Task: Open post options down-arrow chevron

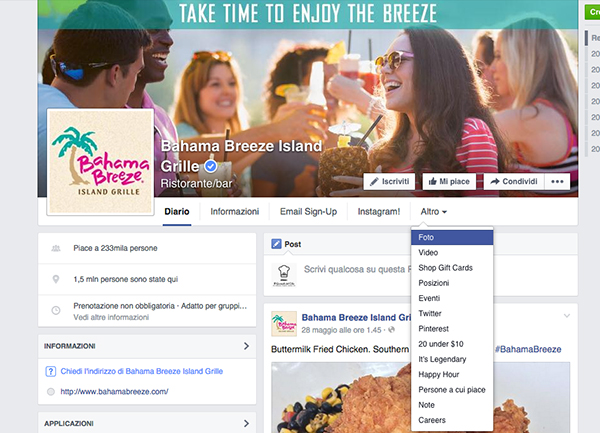Action: point(567,316)
